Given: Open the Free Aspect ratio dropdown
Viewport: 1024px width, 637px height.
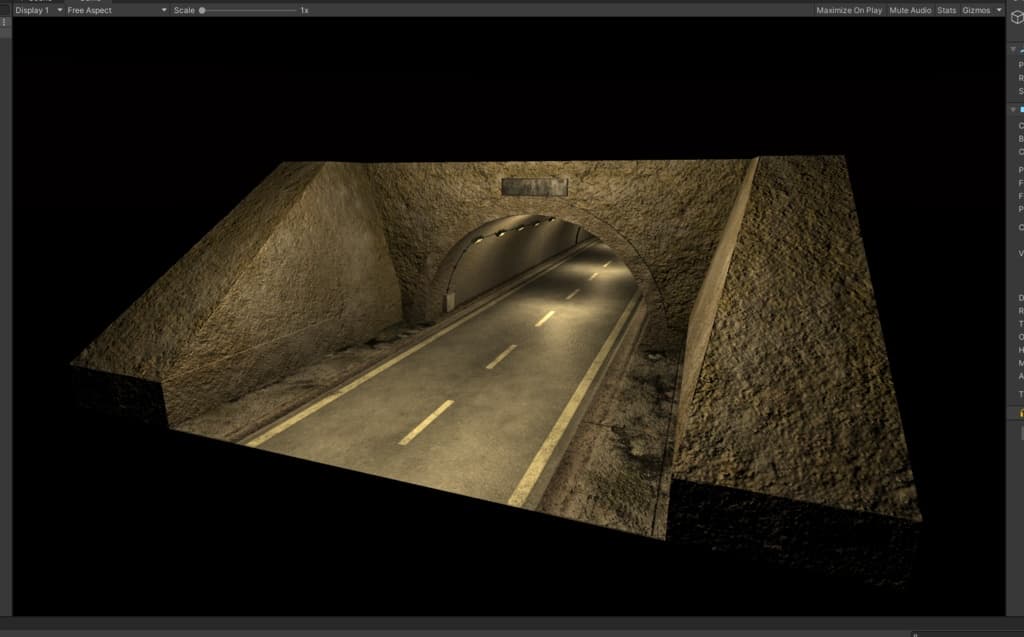Looking at the screenshot, I should click(116, 10).
